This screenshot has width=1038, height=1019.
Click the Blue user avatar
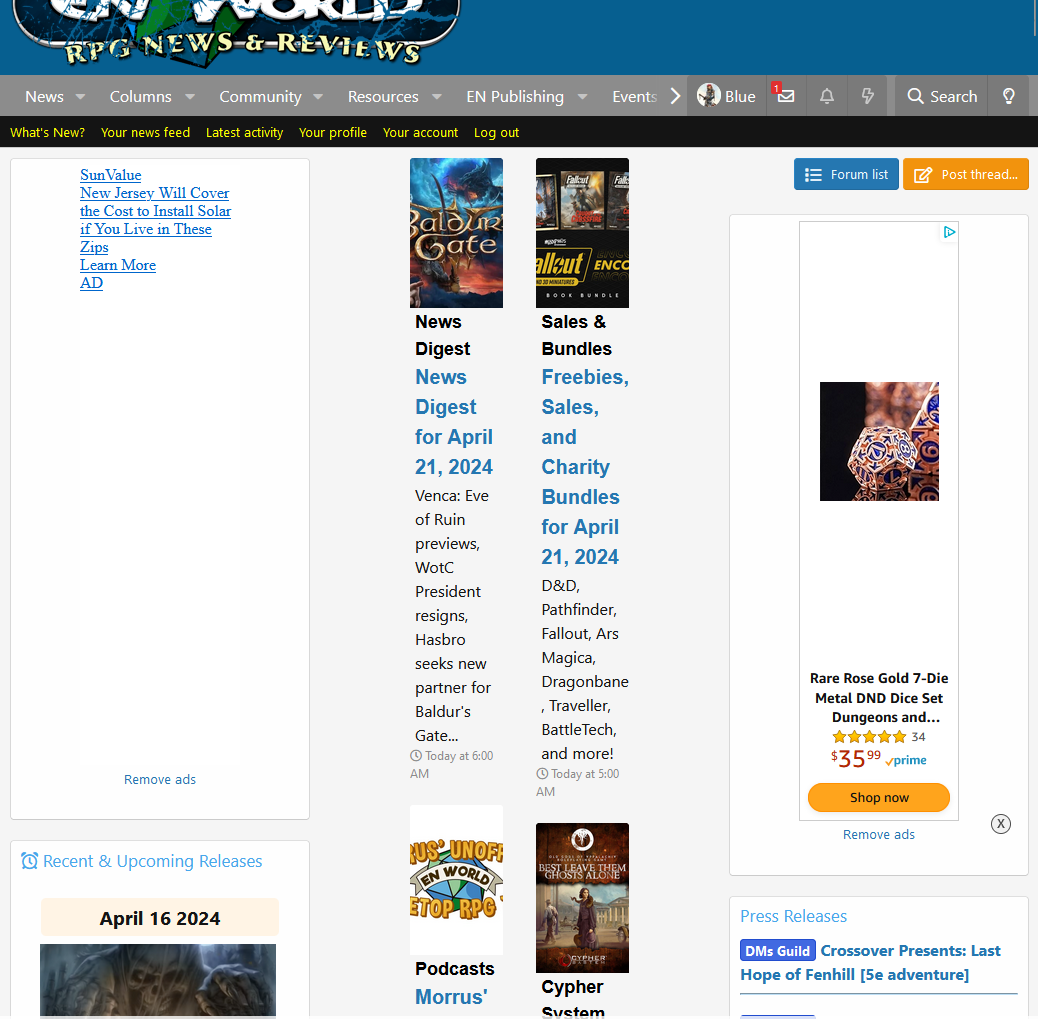tap(709, 96)
